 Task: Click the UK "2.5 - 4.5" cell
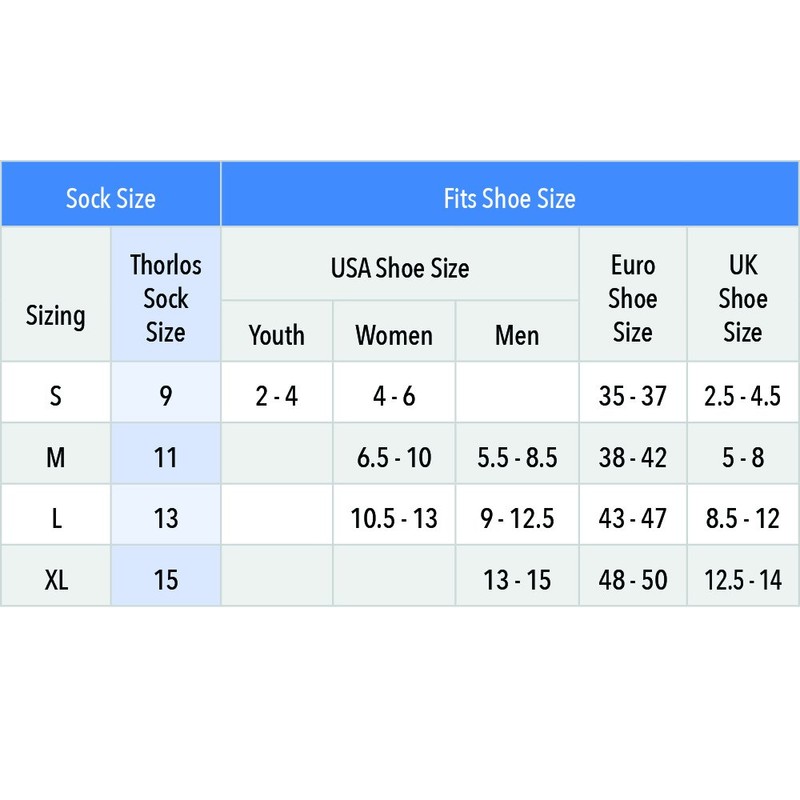(x=743, y=396)
